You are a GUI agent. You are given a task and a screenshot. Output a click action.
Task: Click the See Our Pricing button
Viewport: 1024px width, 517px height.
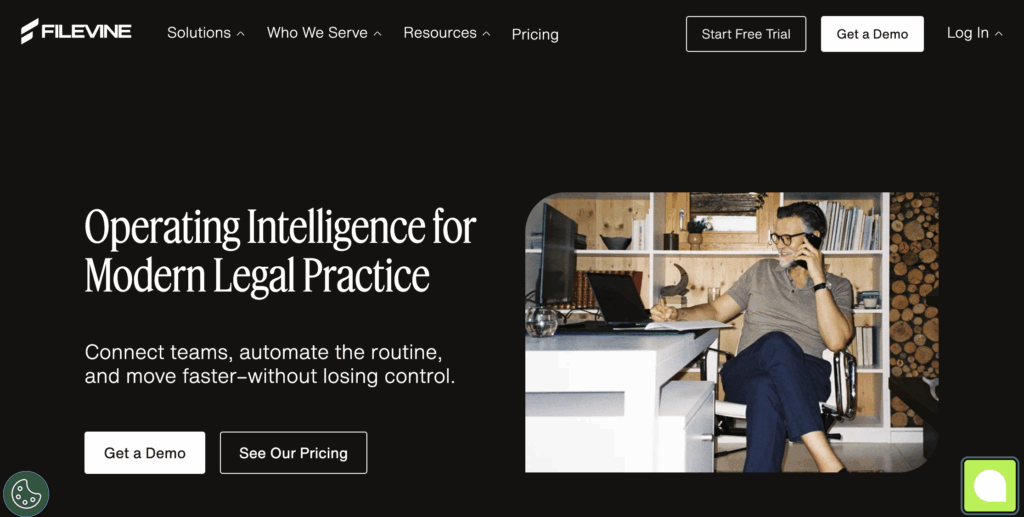coord(293,452)
